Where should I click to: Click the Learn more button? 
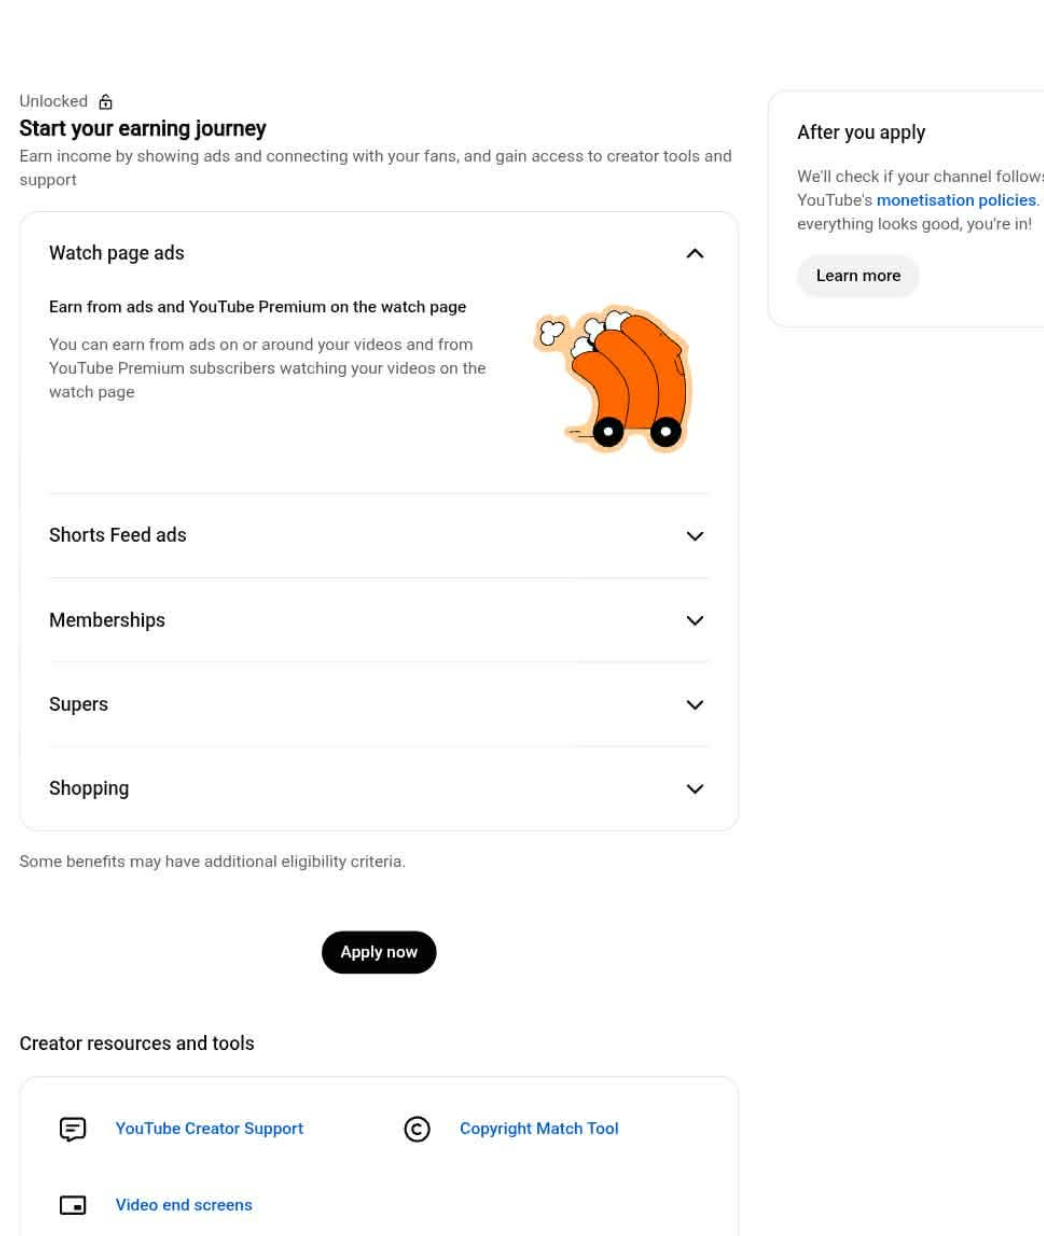[858, 276]
